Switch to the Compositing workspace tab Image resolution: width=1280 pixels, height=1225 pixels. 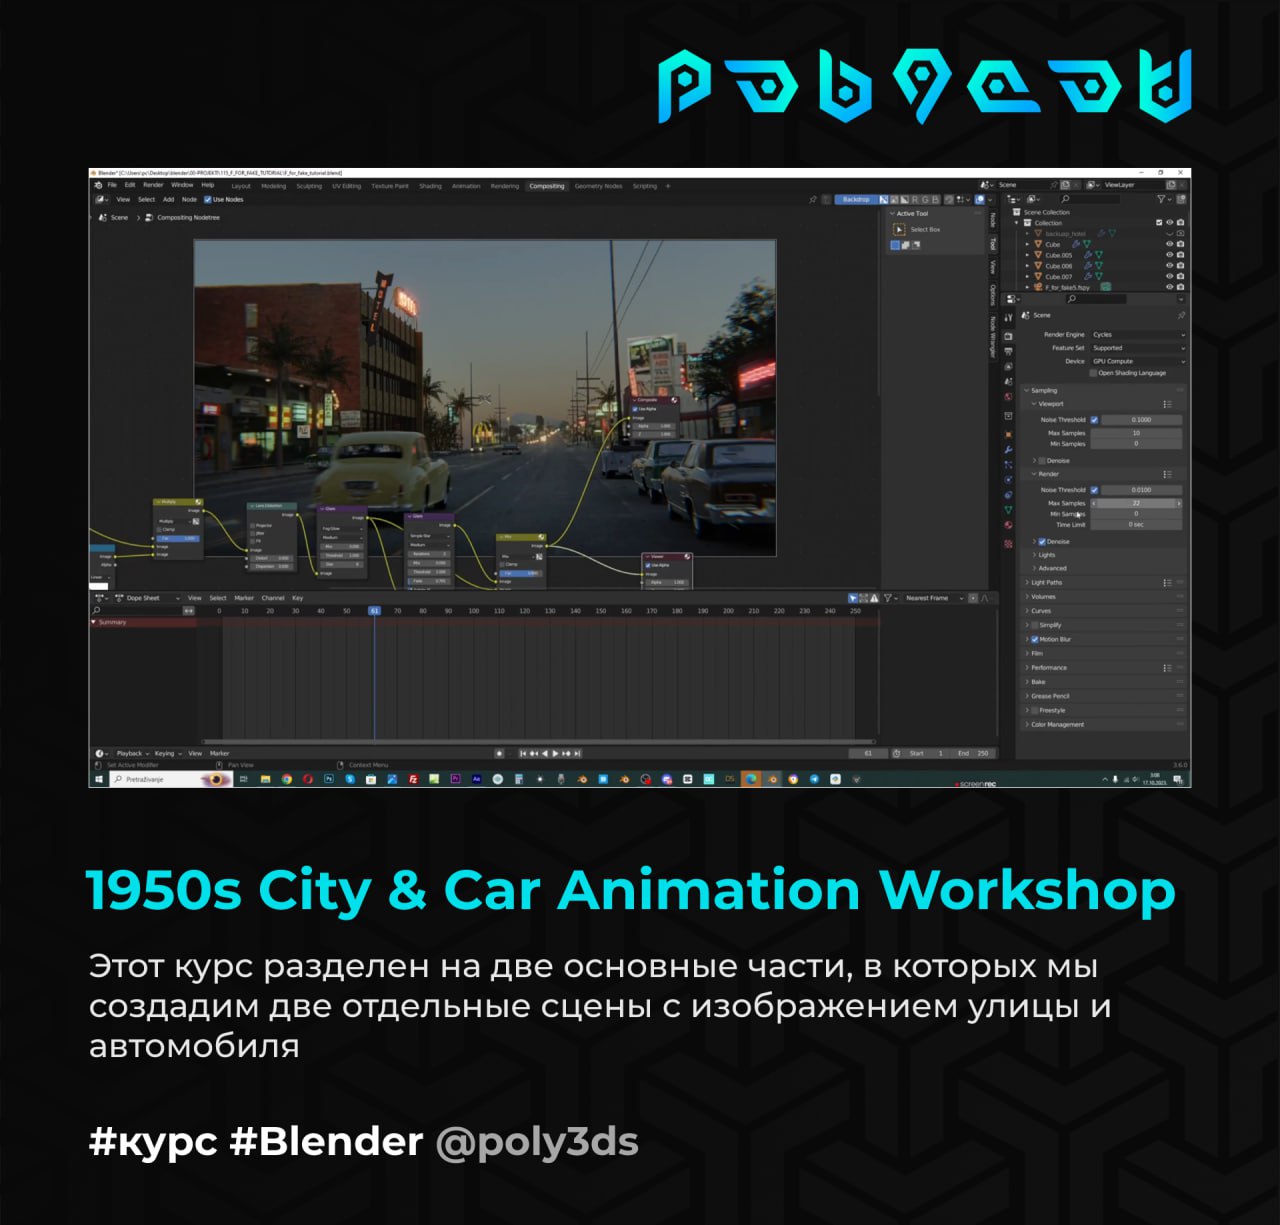point(547,186)
